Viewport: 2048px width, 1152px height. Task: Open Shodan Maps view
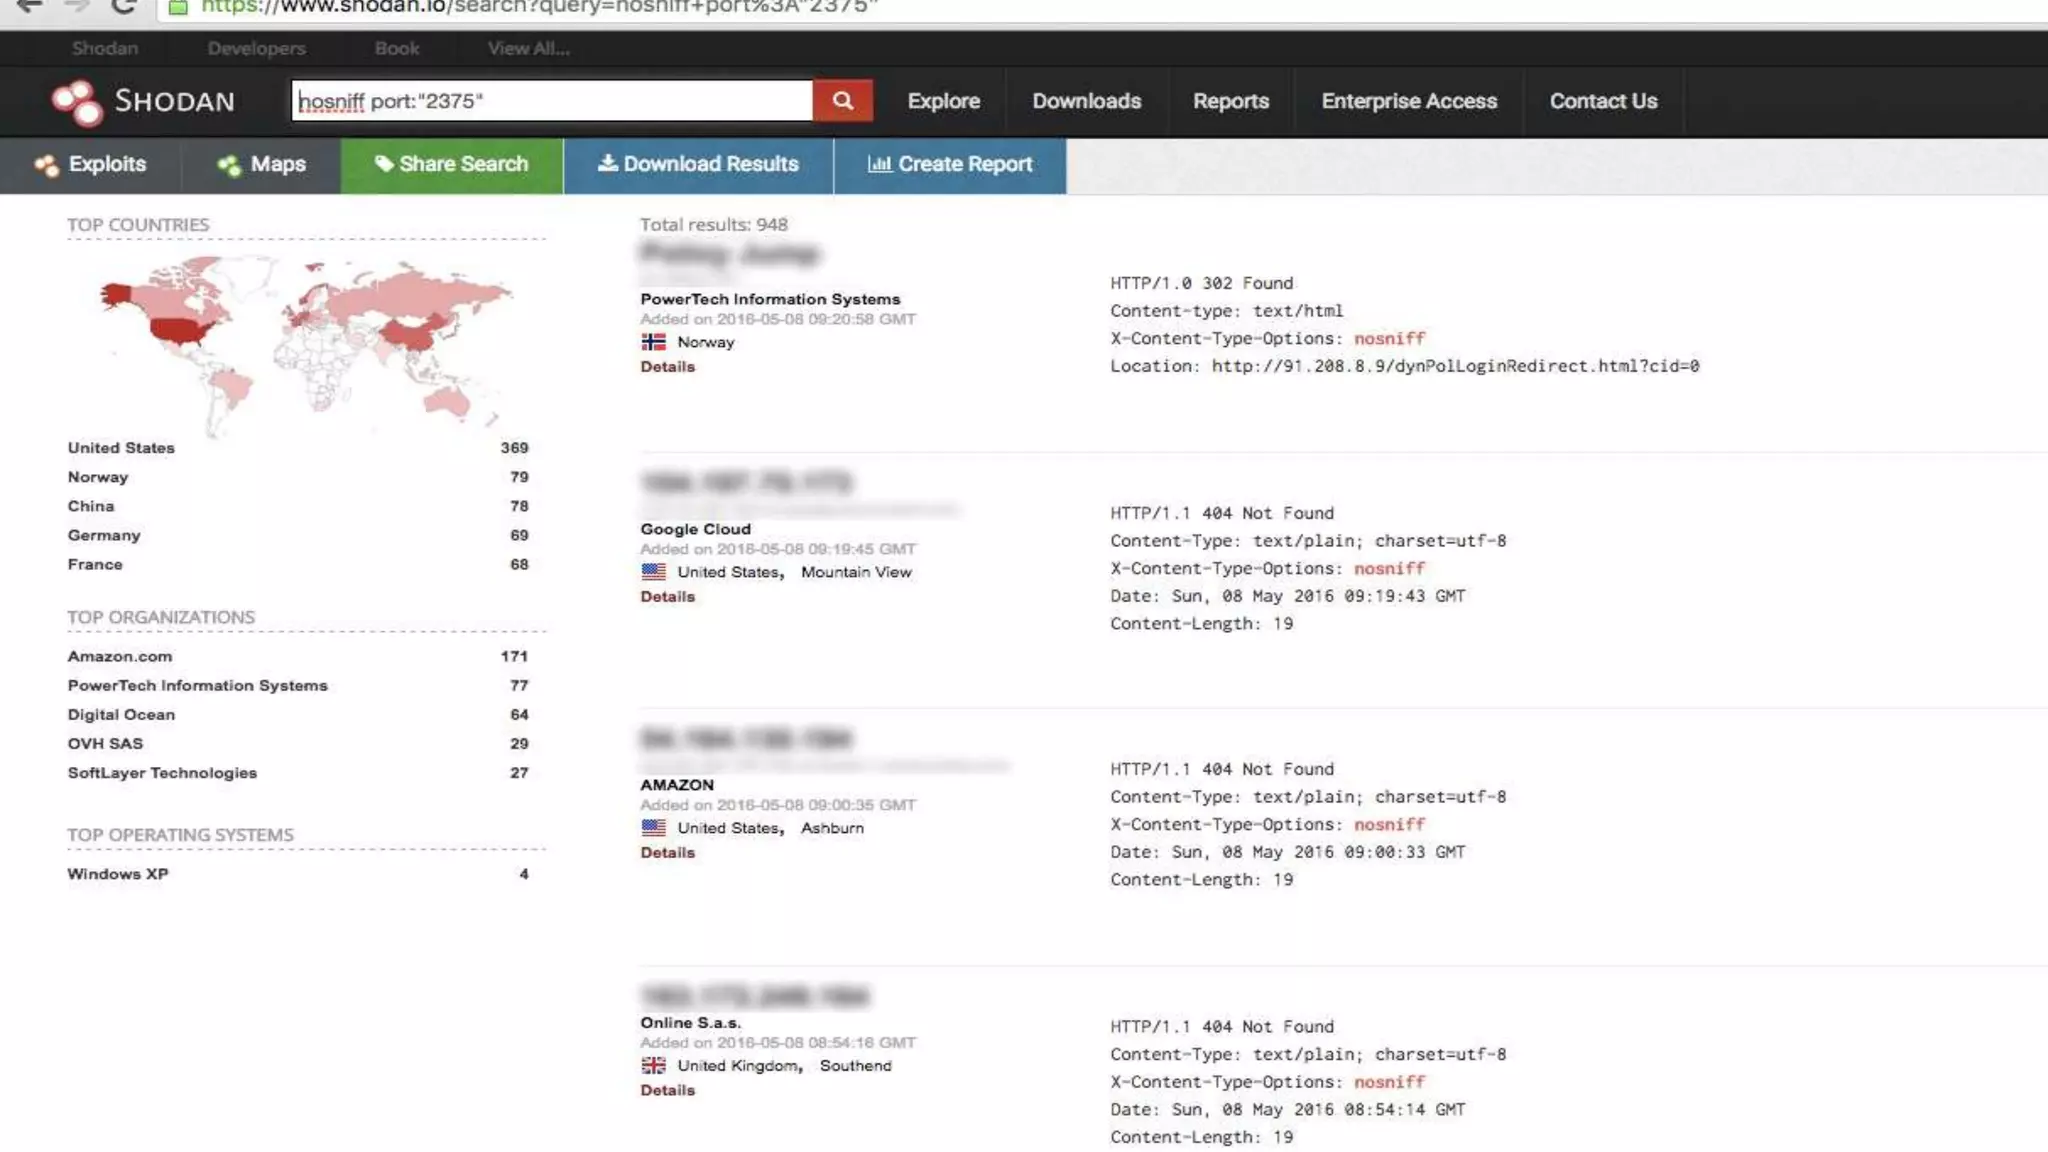261,165
